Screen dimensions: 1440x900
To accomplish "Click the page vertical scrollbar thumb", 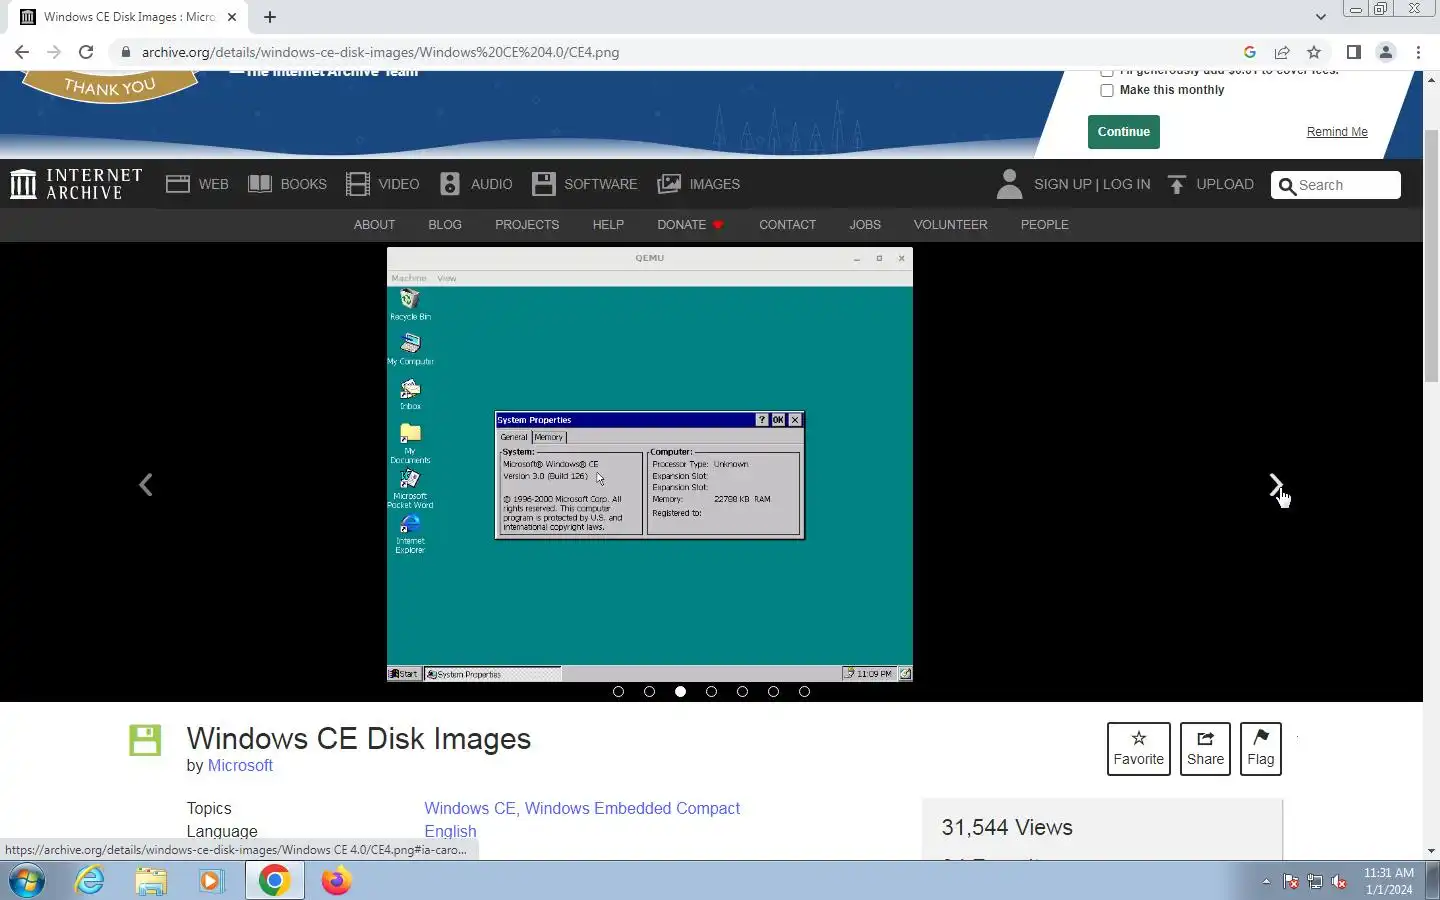I will click(1431, 255).
